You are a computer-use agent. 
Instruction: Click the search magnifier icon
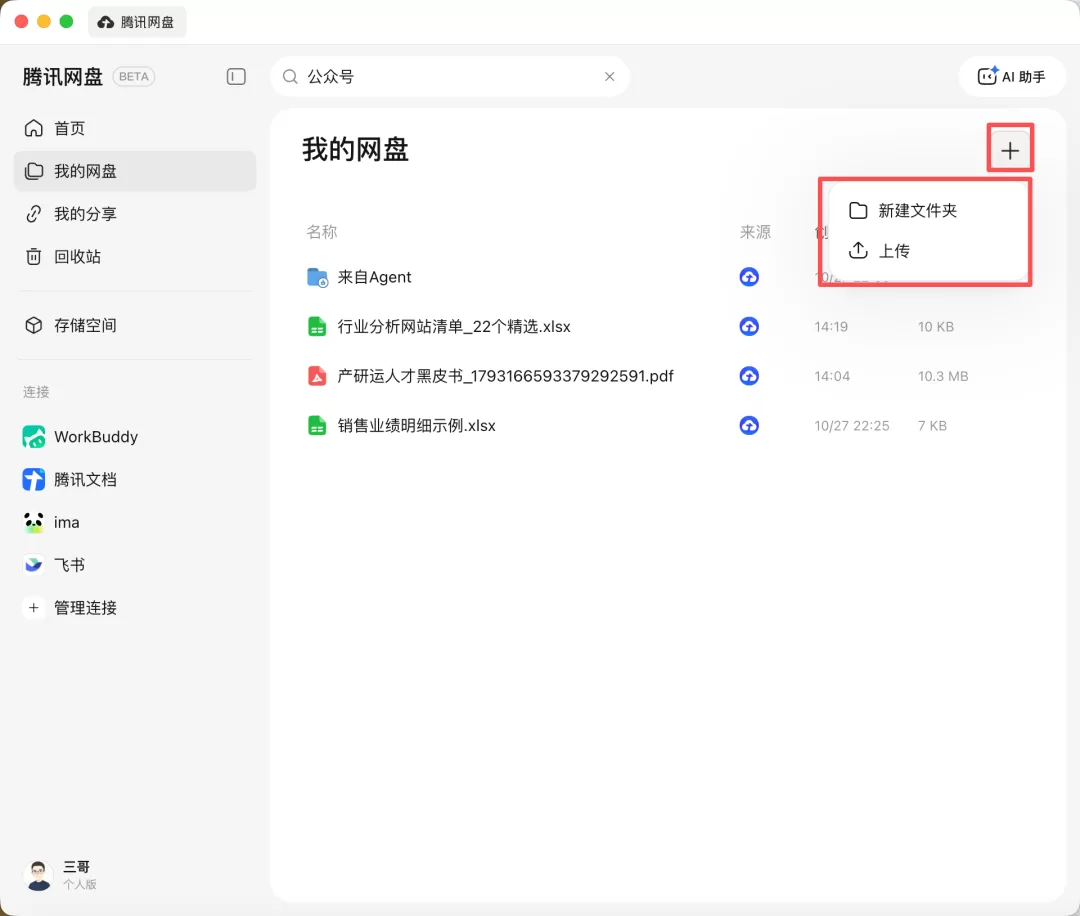pyautogui.click(x=291, y=76)
